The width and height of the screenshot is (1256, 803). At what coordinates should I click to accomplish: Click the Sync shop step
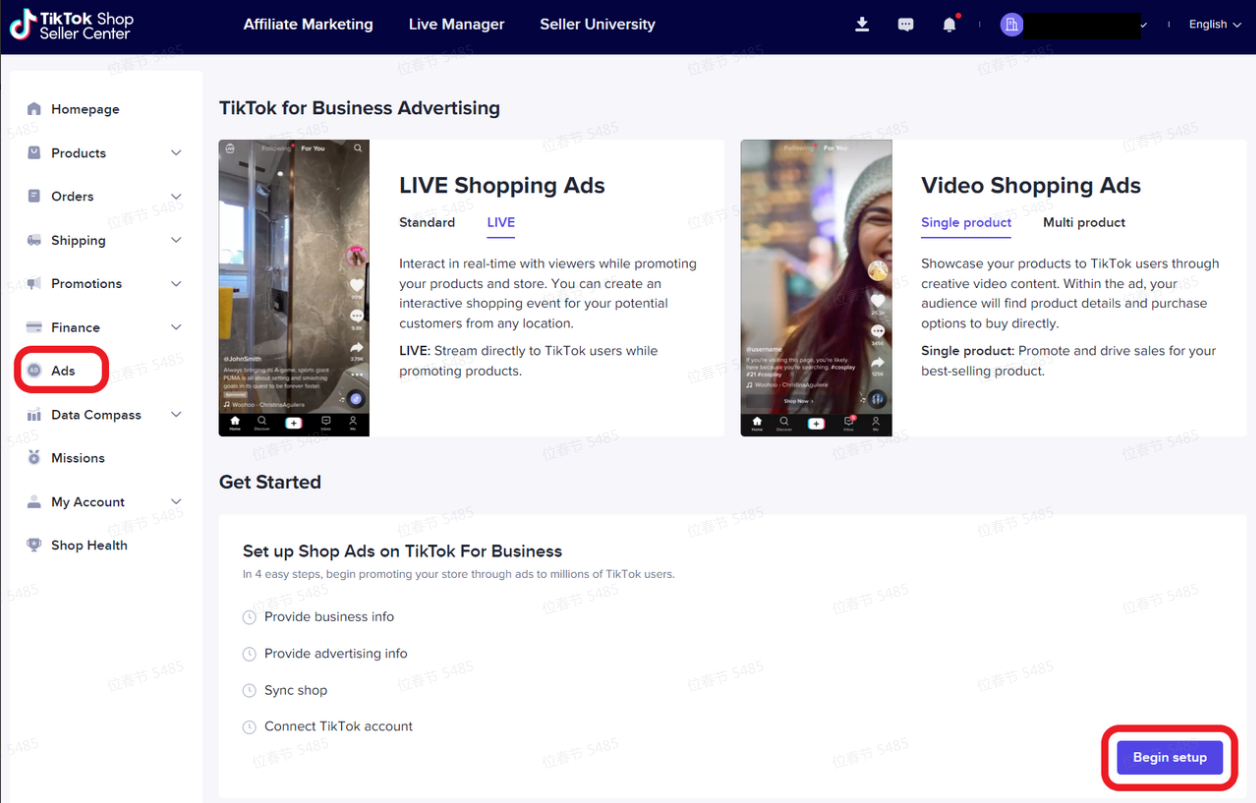(296, 691)
